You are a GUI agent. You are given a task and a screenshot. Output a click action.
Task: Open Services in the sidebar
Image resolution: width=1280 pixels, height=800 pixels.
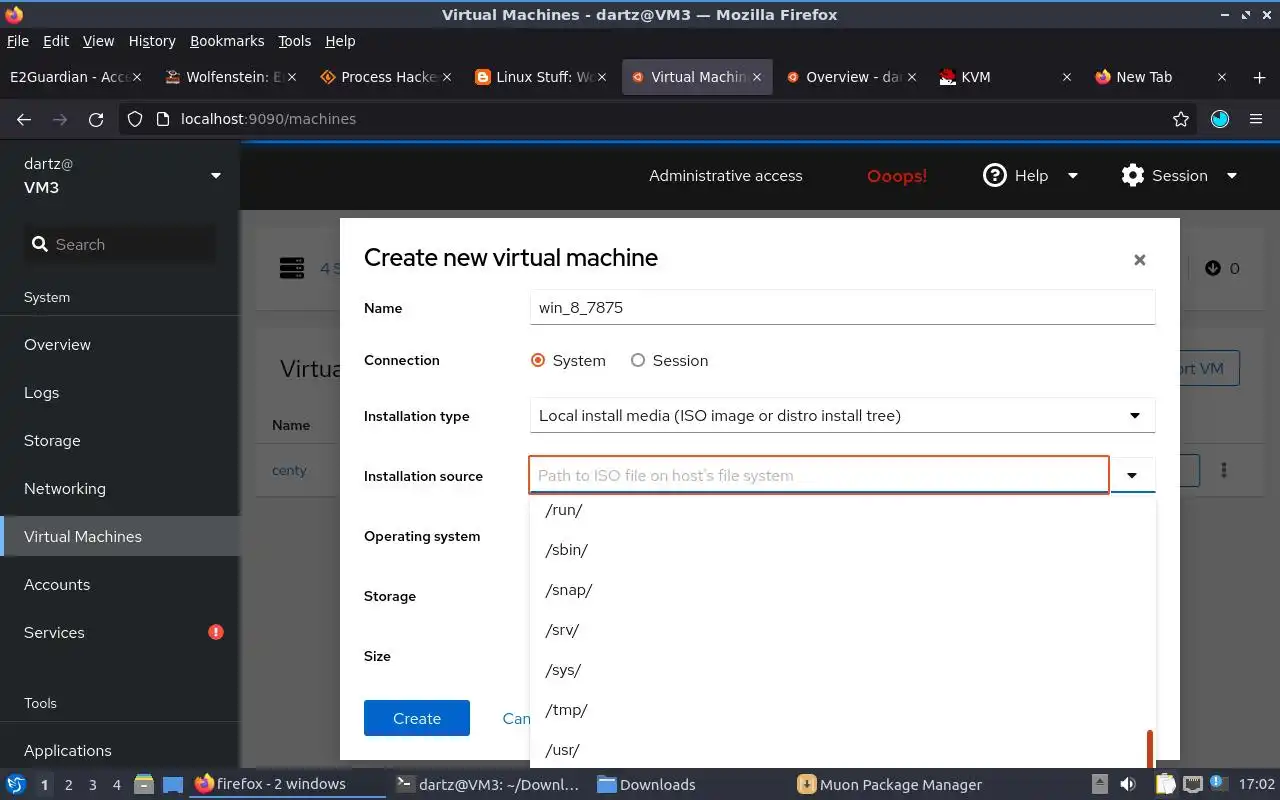[120, 632]
